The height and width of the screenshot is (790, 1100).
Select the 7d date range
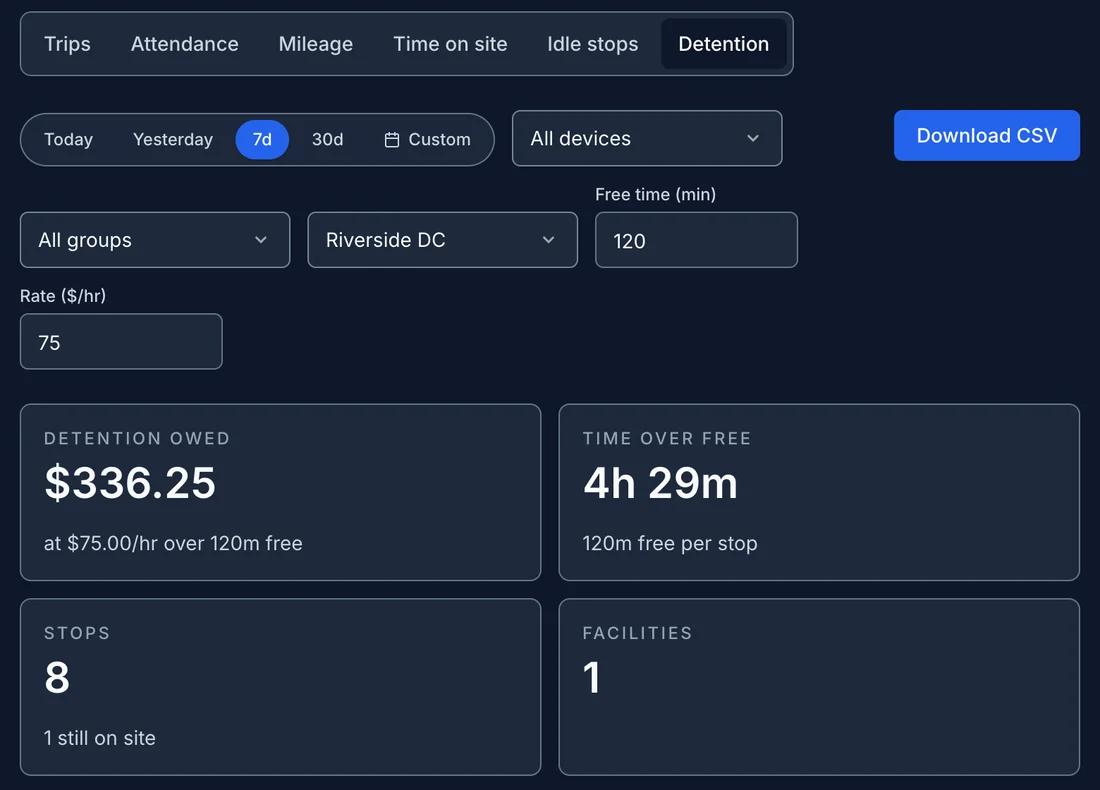[x=262, y=140]
